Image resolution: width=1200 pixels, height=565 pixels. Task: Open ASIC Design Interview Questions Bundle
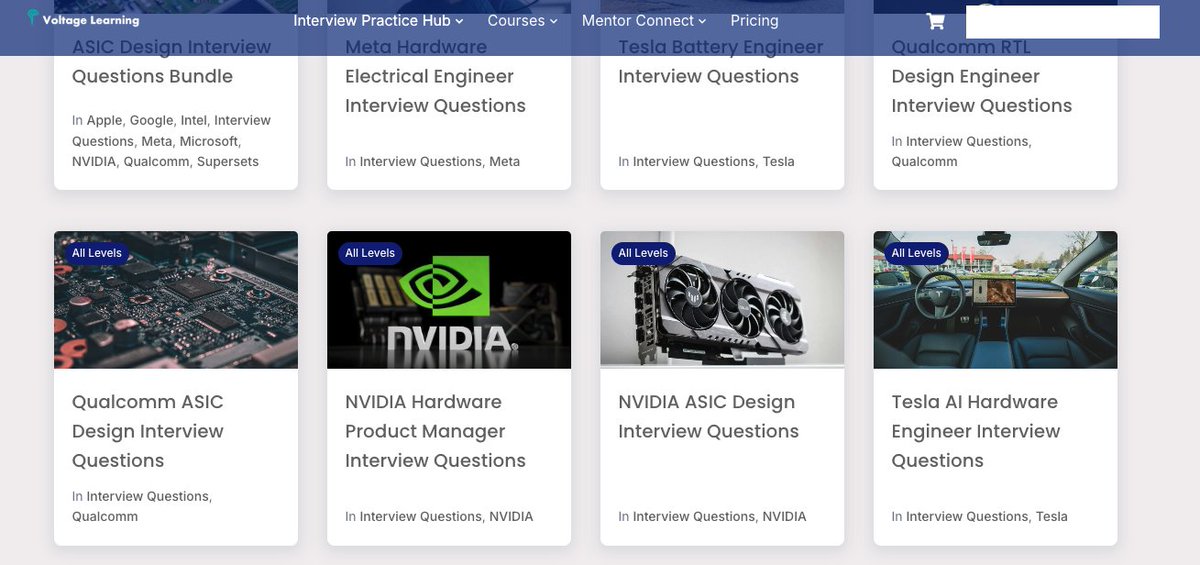[x=171, y=62]
